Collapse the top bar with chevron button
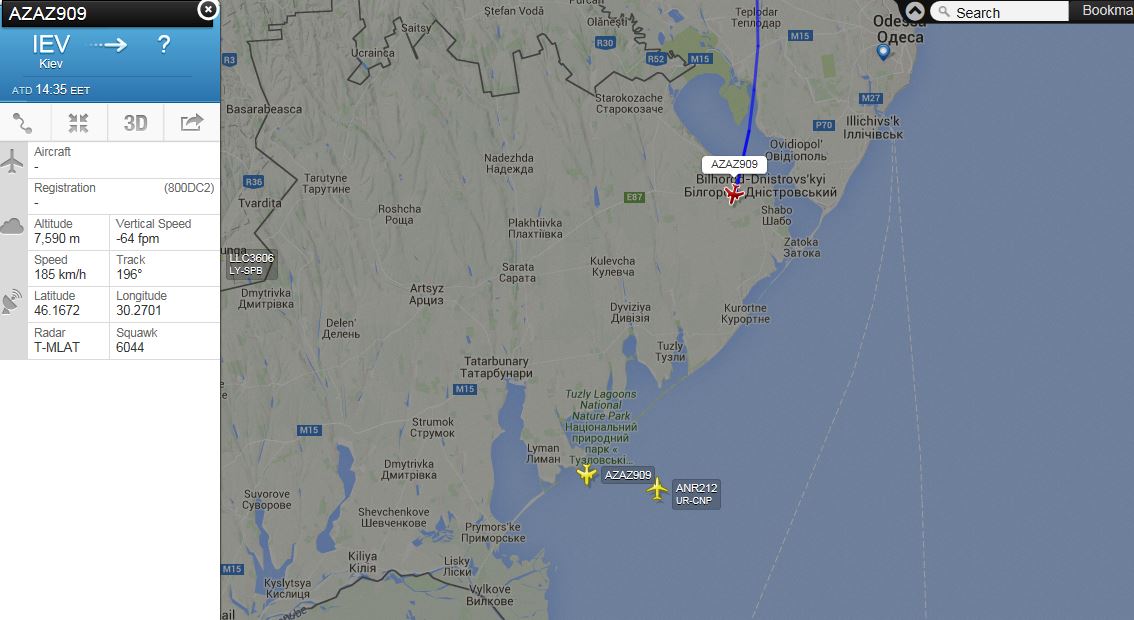The image size is (1134, 620). pyautogui.click(x=915, y=11)
